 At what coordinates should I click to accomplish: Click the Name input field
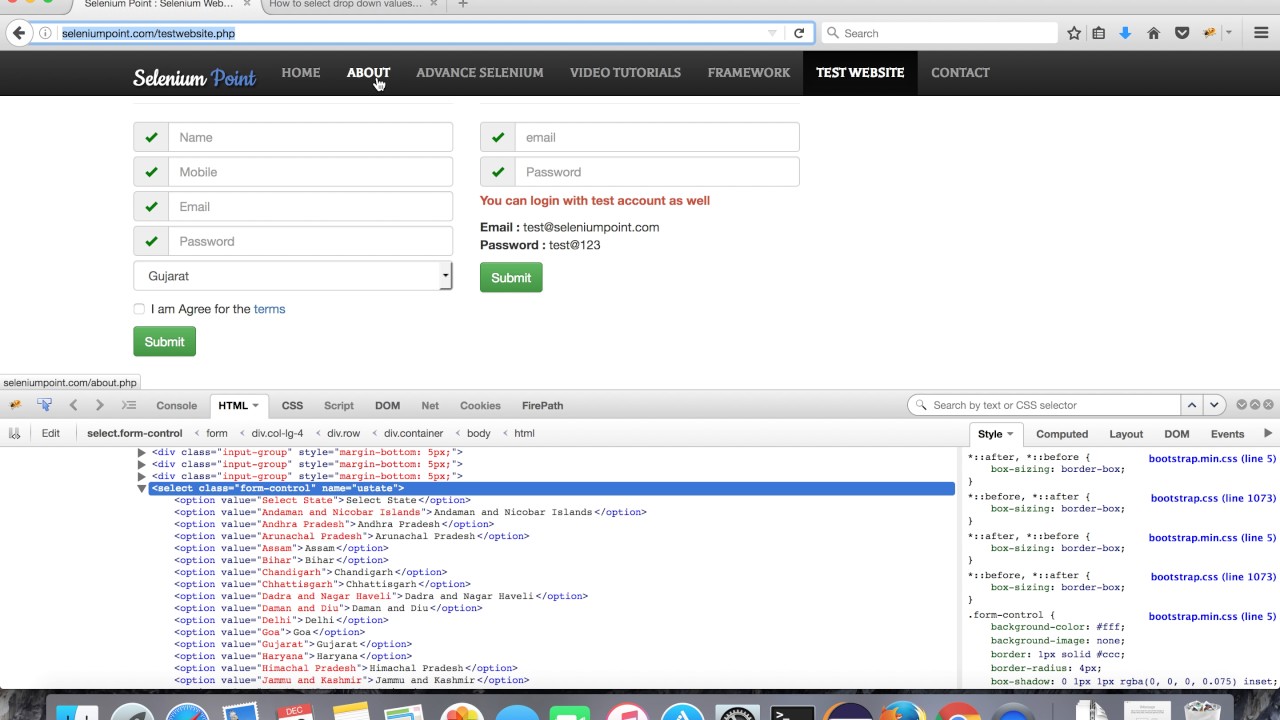[x=310, y=137]
